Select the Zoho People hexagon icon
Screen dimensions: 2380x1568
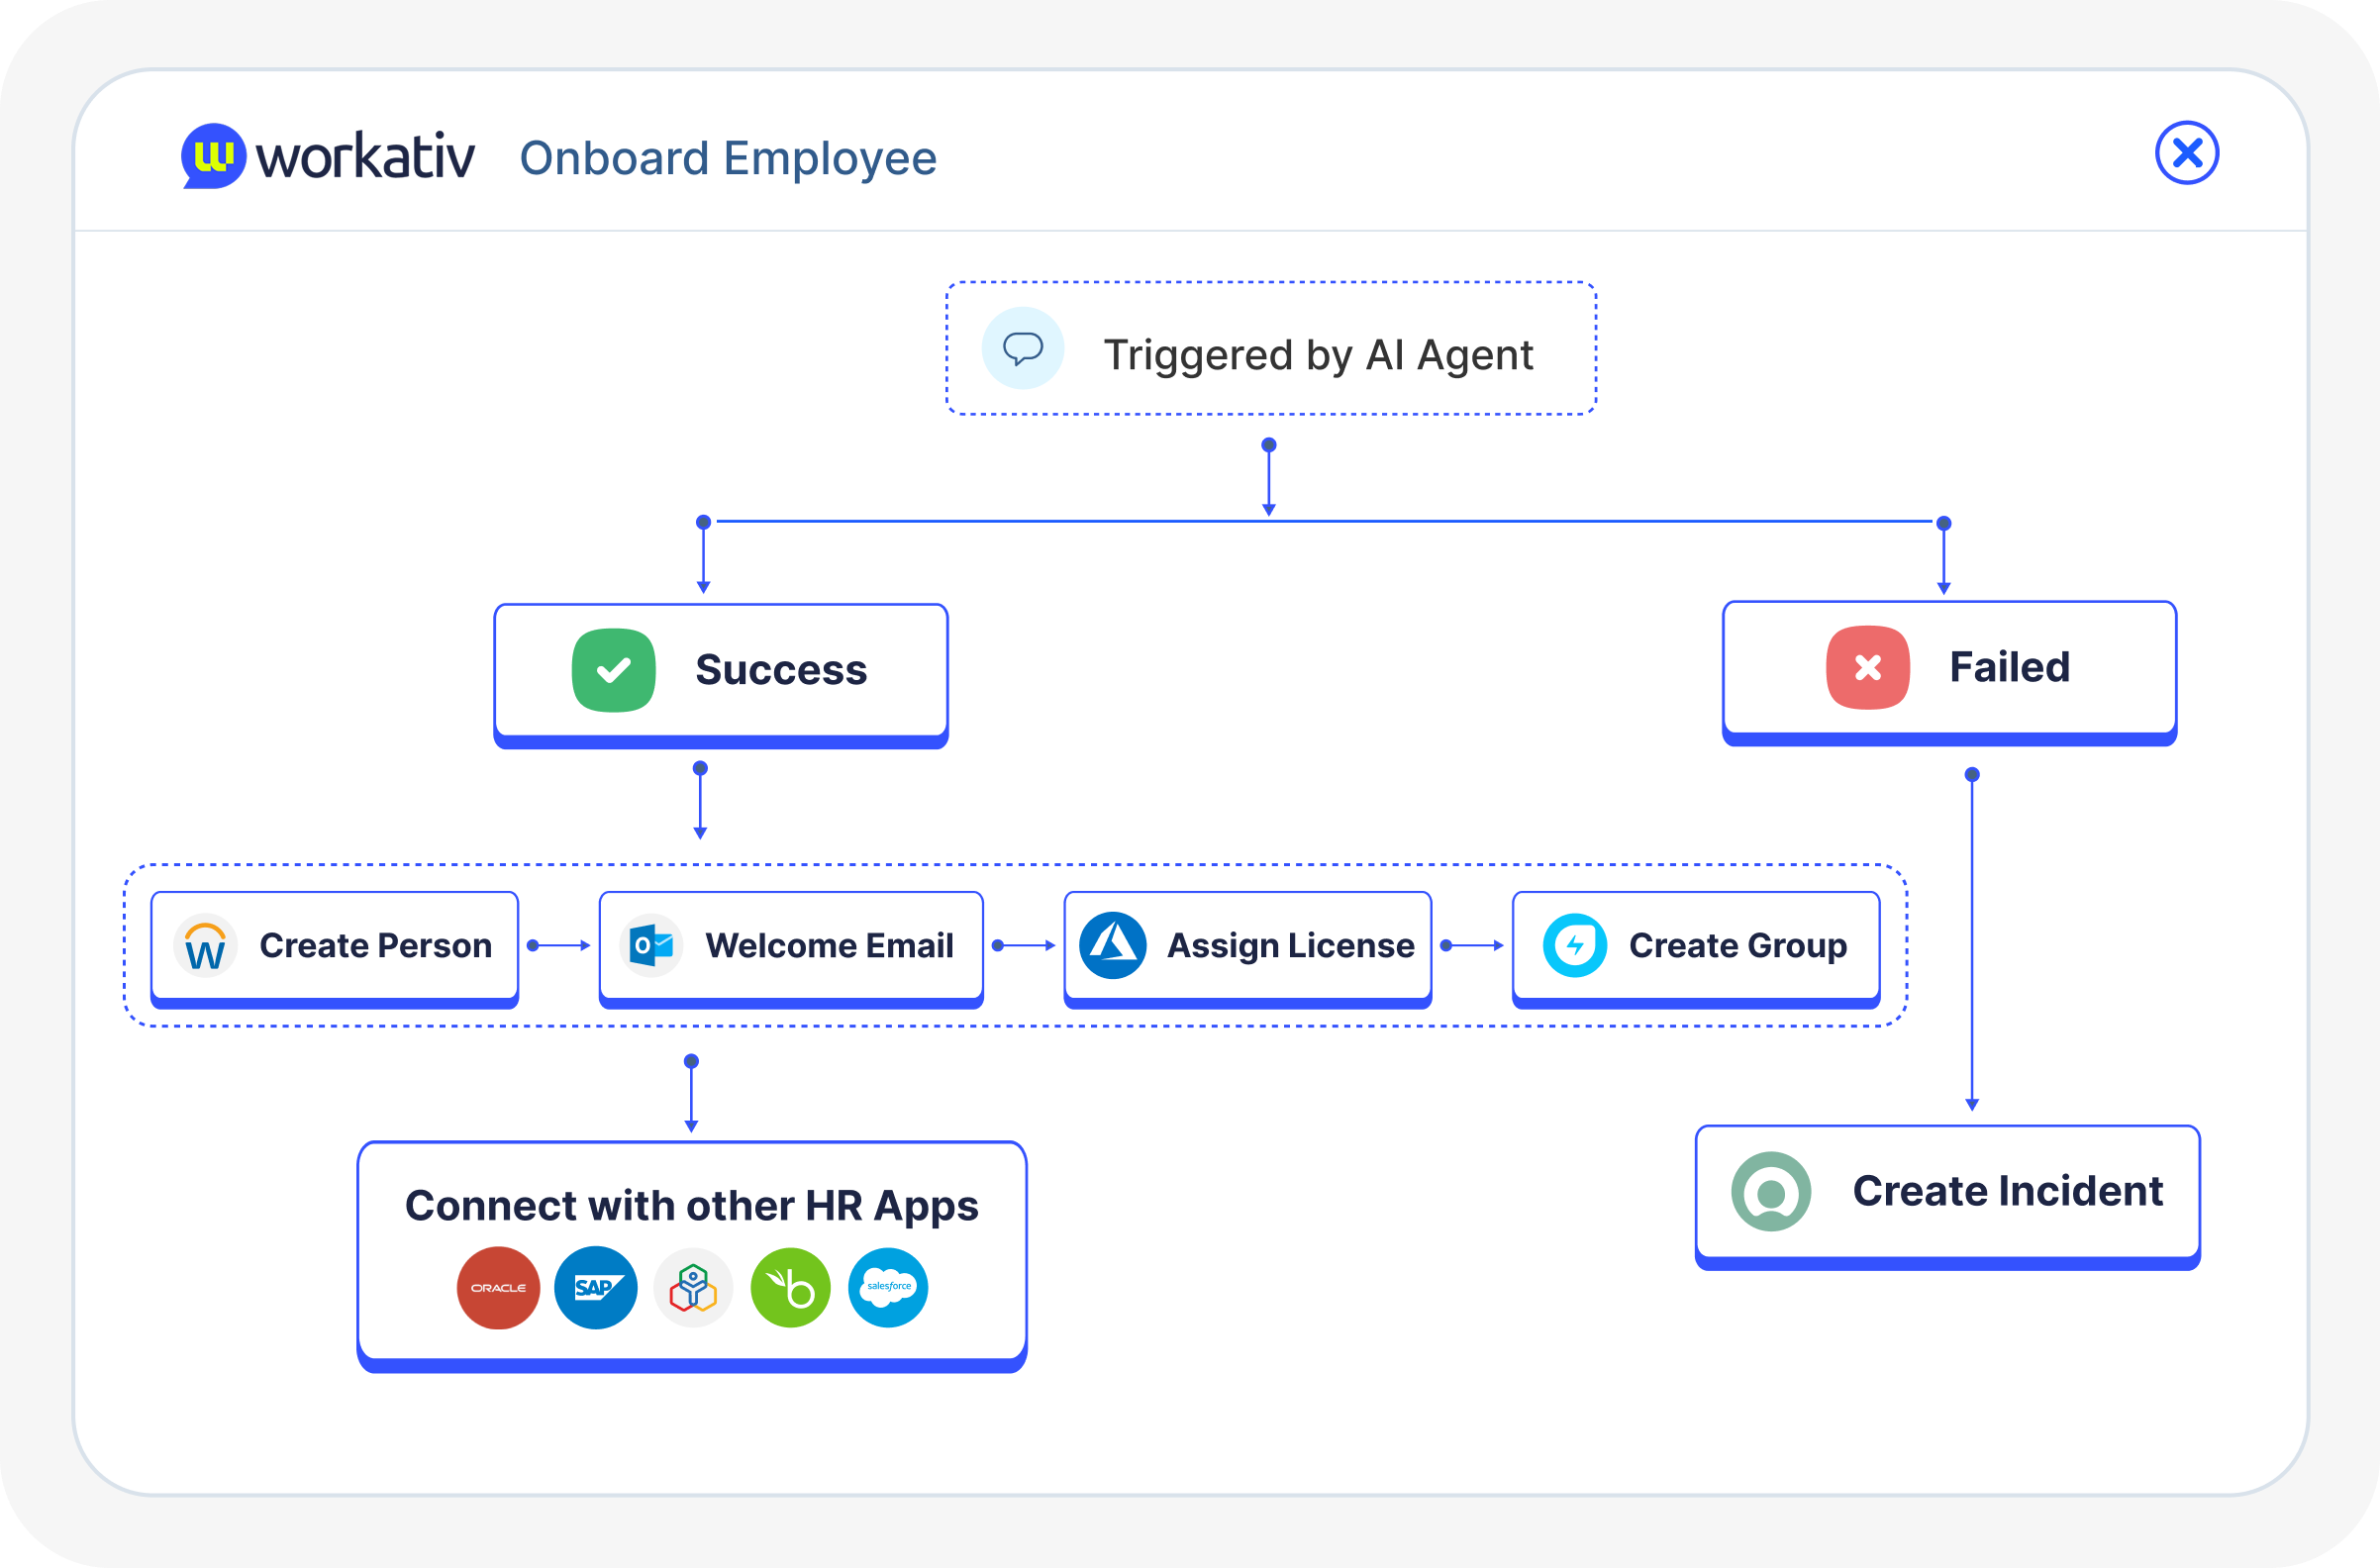[693, 1288]
